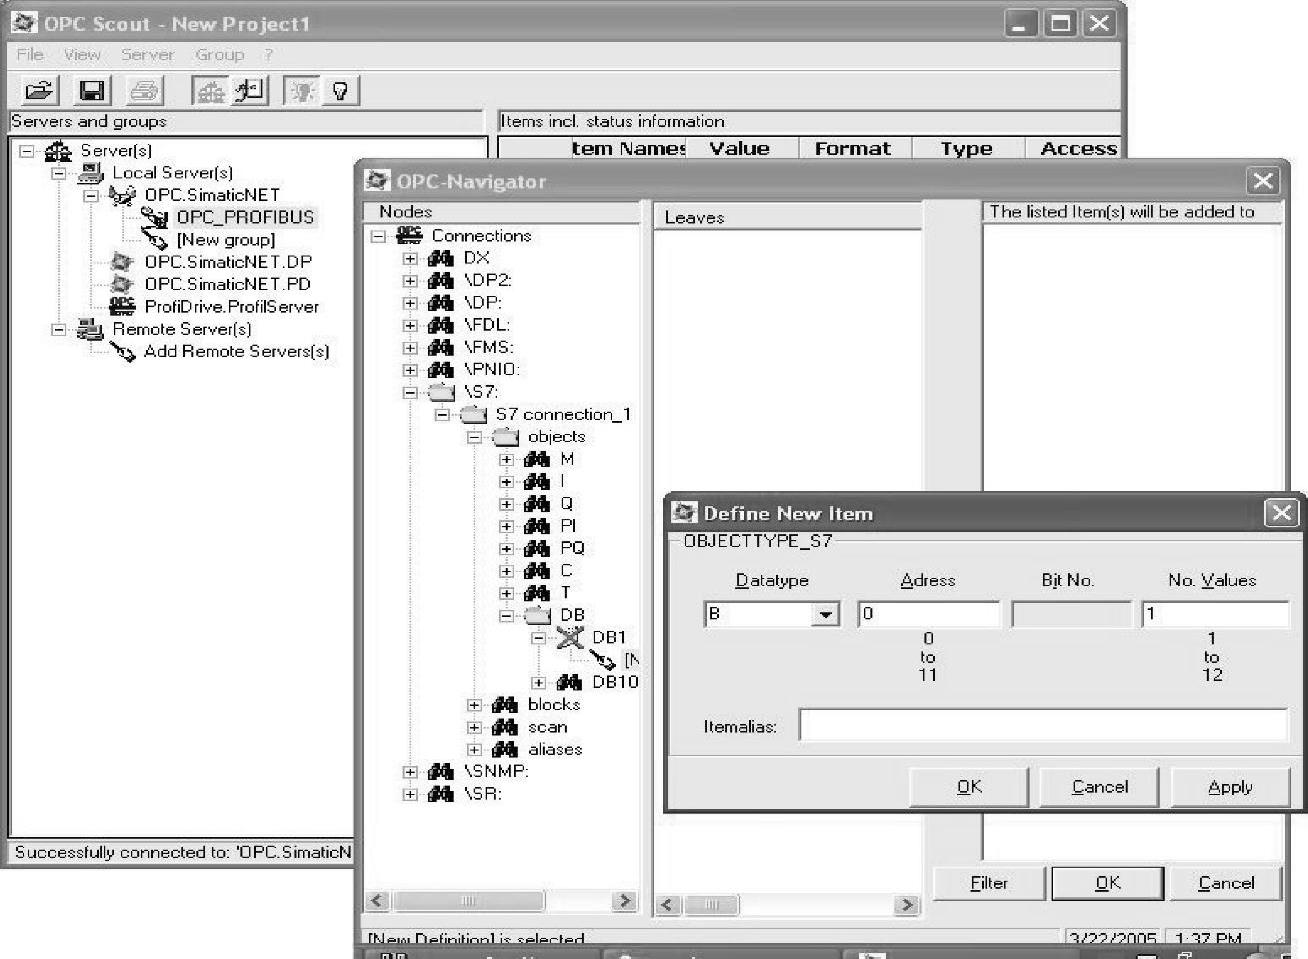Click the binoculars icon next to DX
This screenshot has width=1308, height=959.
tap(441, 258)
